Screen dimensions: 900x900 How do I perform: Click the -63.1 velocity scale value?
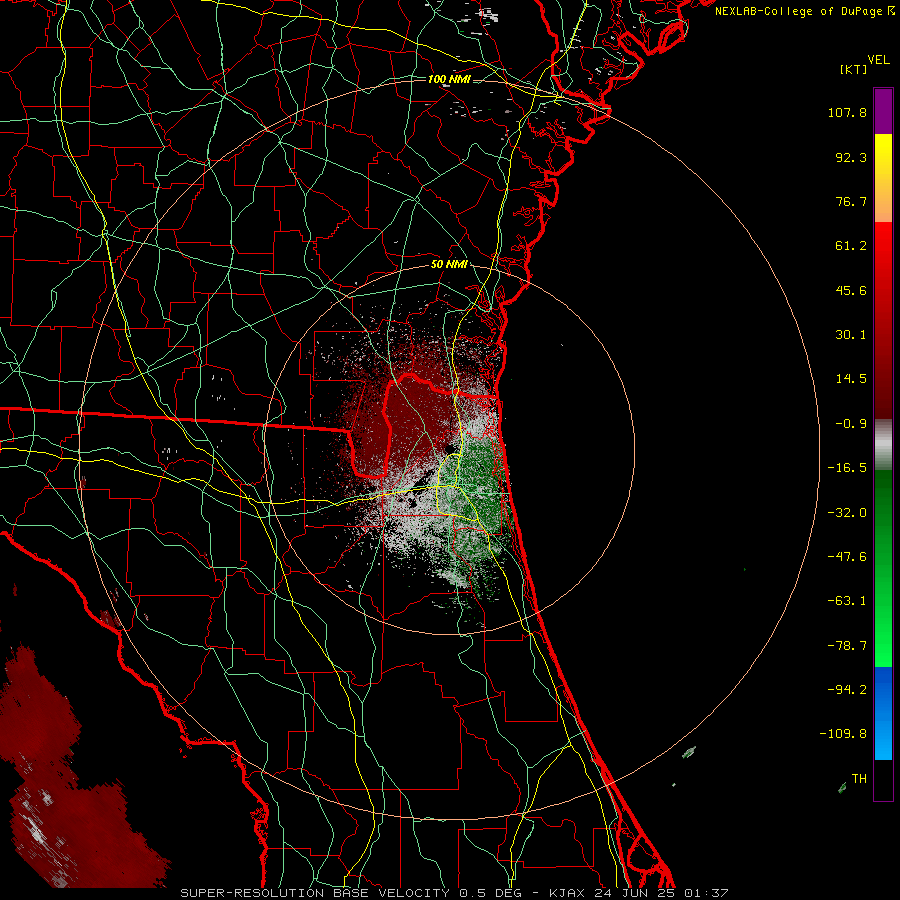coord(847,601)
